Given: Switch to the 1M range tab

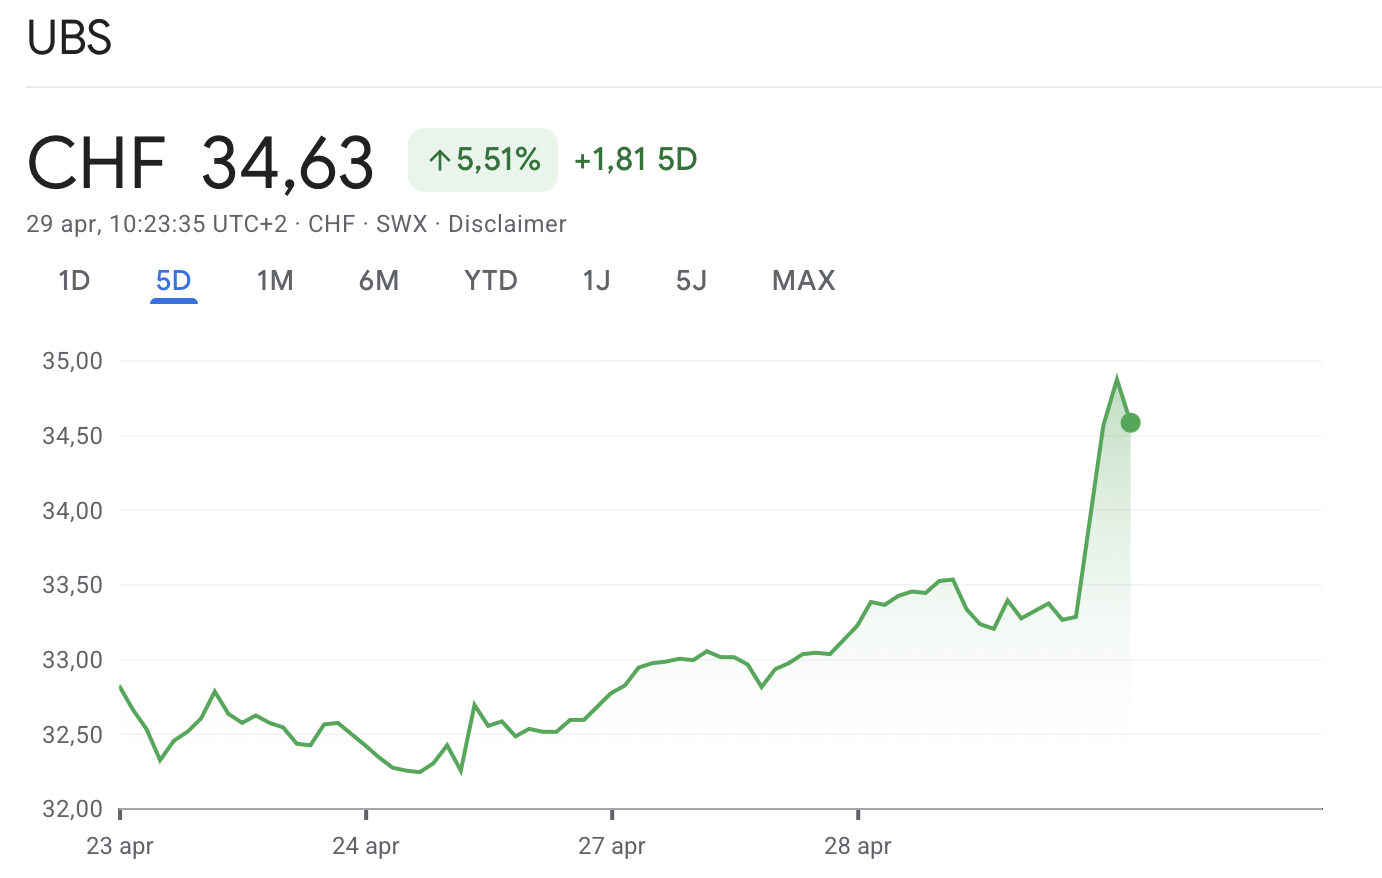Looking at the screenshot, I should click(x=275, y=281).
